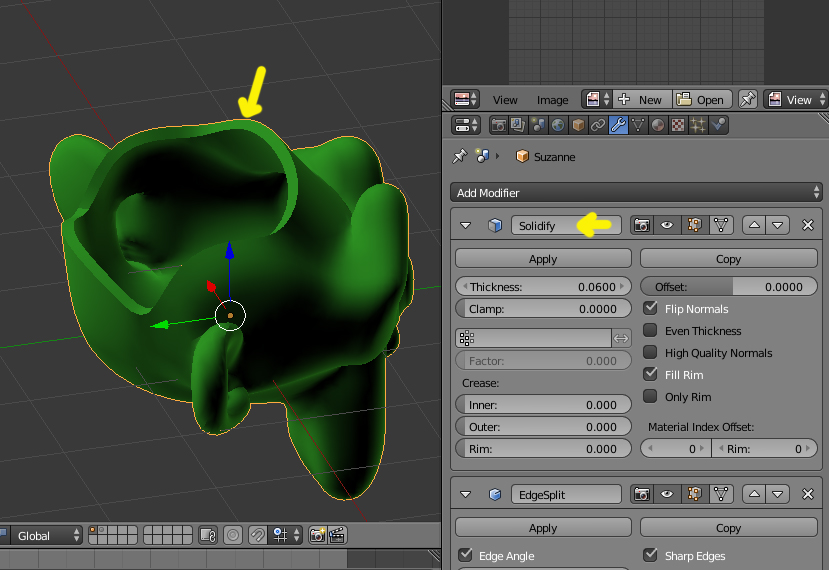Delete the Solidify modifier with its X
Viewport: 829px width, 570px height.
(807, 225)
